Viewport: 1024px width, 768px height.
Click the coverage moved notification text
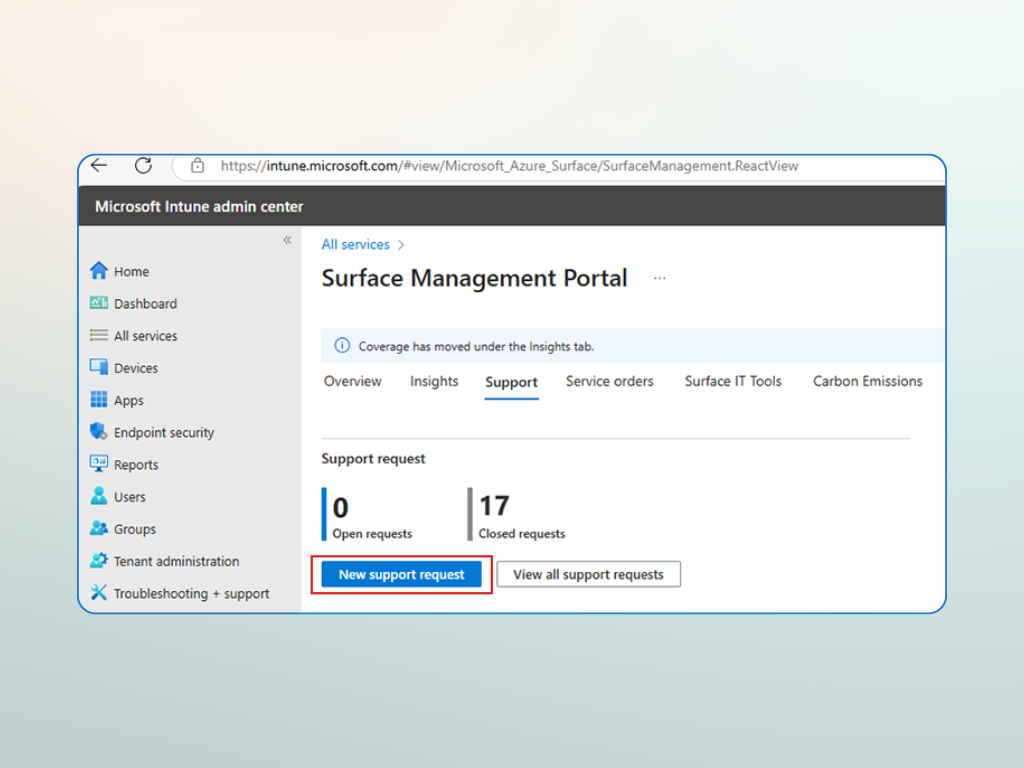476,347
